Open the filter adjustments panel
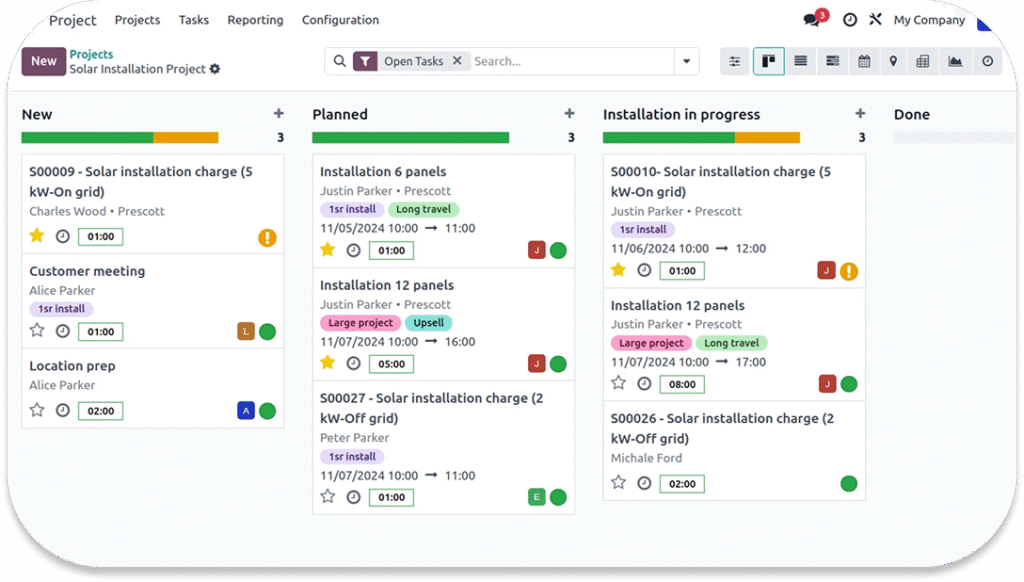1024x582 pixels. 735,61
